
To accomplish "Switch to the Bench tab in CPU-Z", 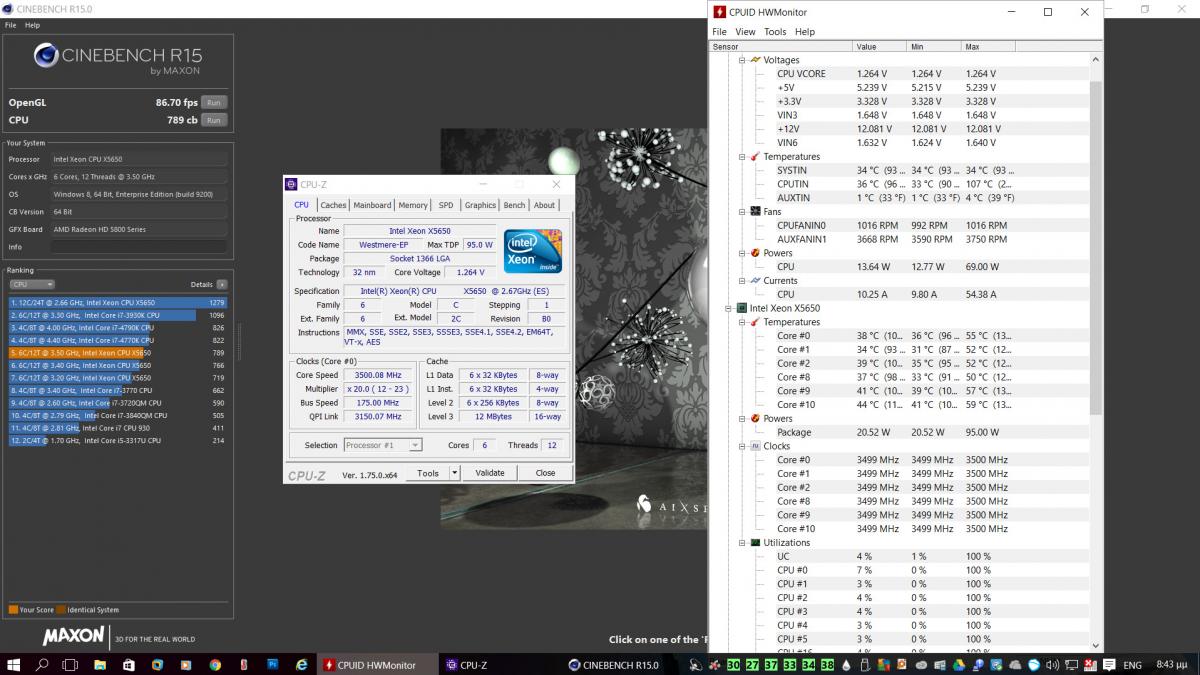I will (x=514, y=205).
